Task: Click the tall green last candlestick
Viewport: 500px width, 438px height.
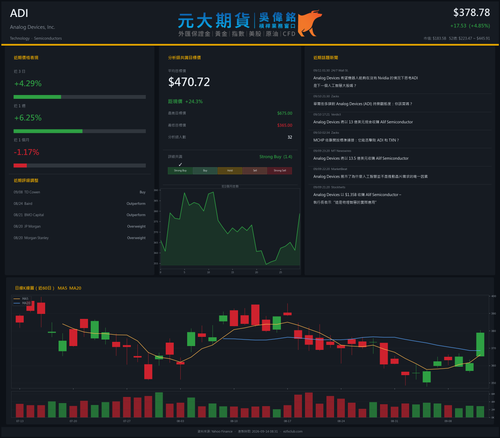Action: tap(480, 344)
